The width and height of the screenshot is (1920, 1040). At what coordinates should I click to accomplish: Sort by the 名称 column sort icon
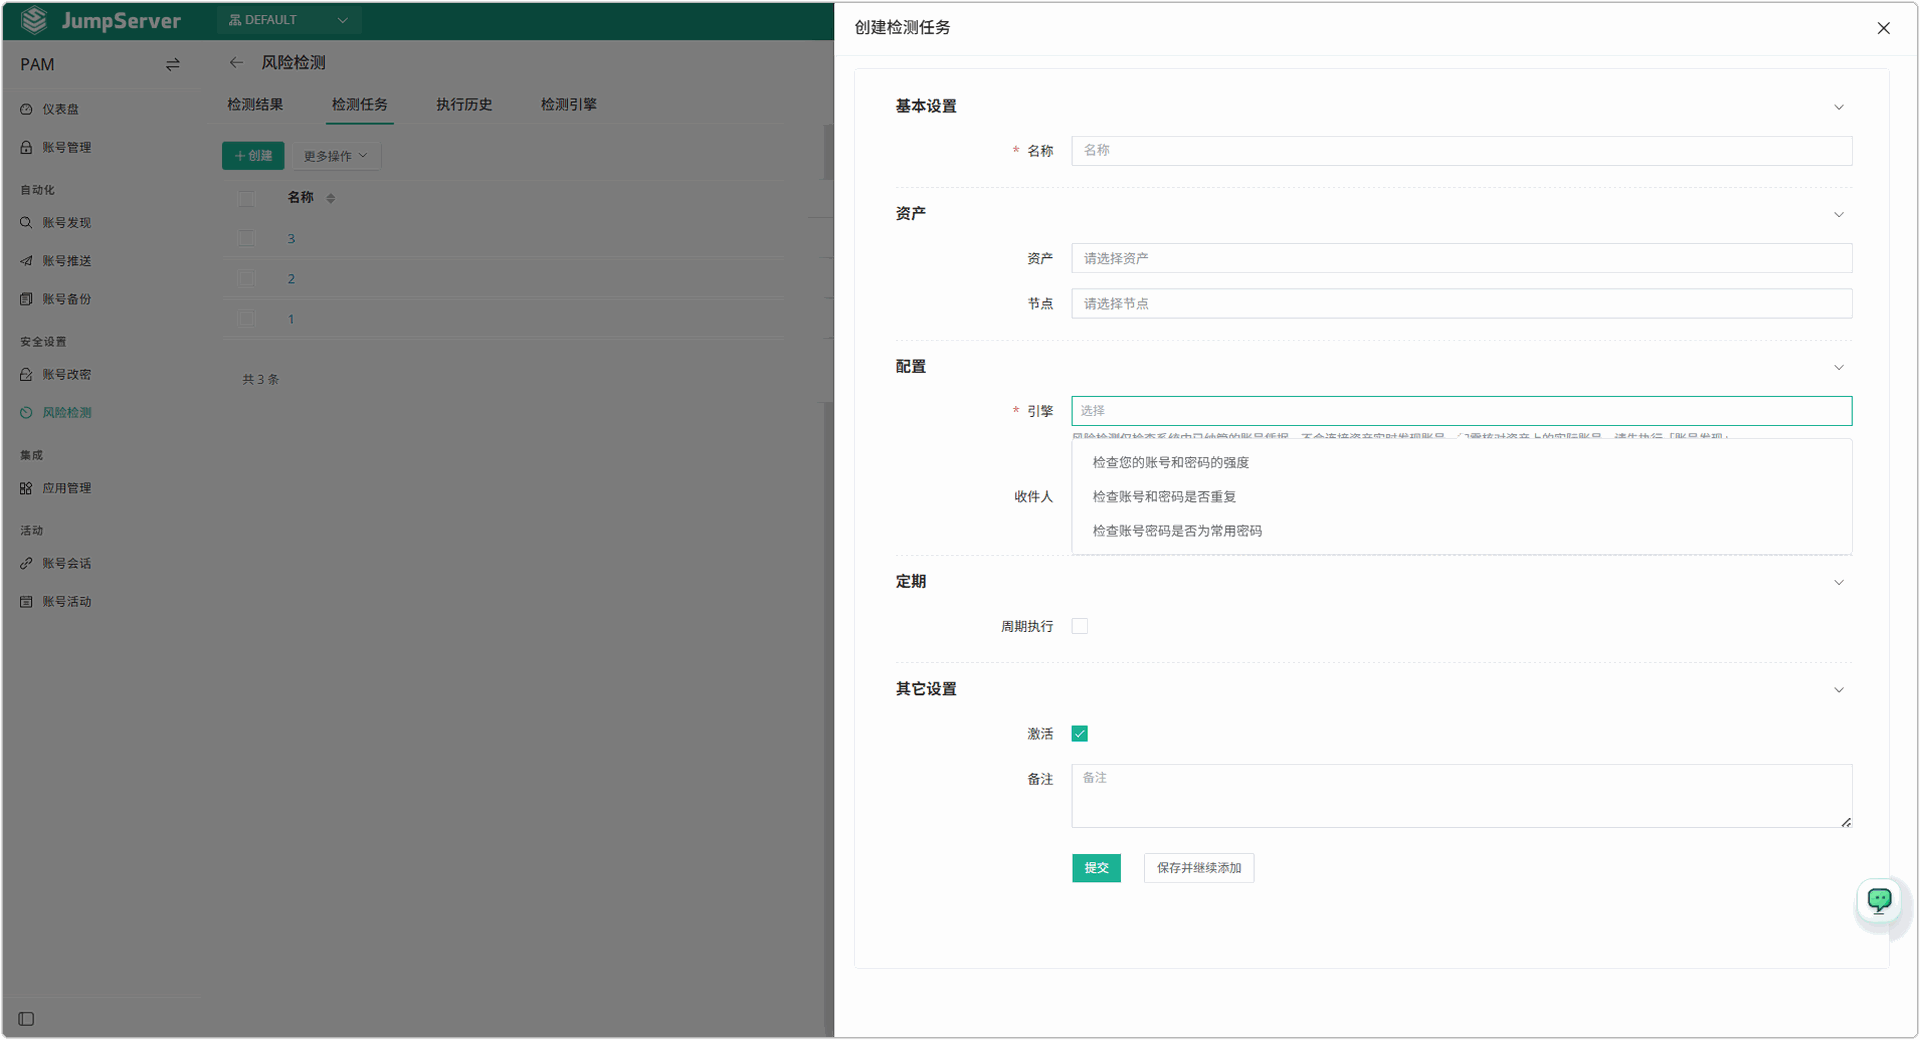pyautogui.click(x=331, y=198)
